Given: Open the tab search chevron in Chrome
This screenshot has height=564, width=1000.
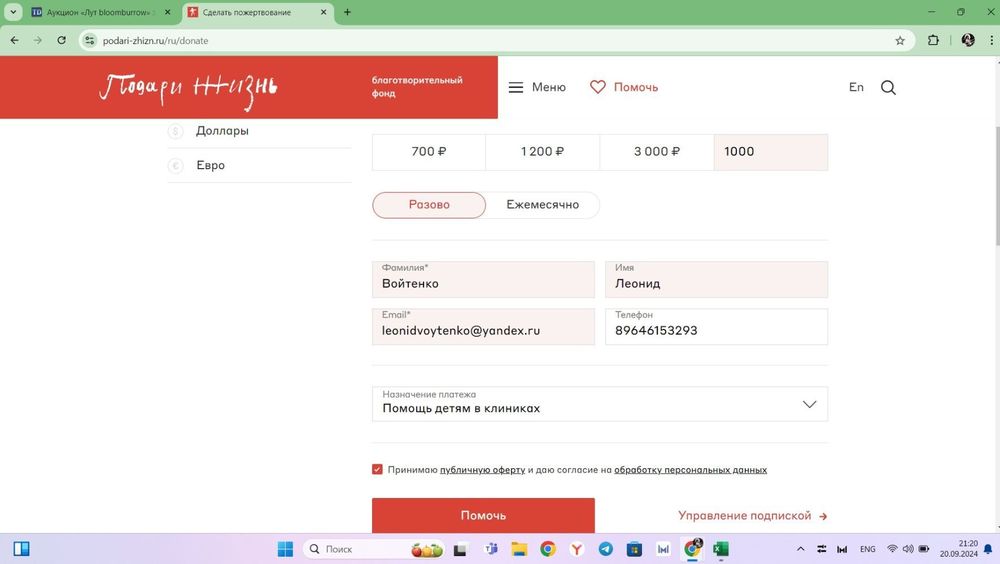Looking at the screenshot, I should tap(13, 12).
